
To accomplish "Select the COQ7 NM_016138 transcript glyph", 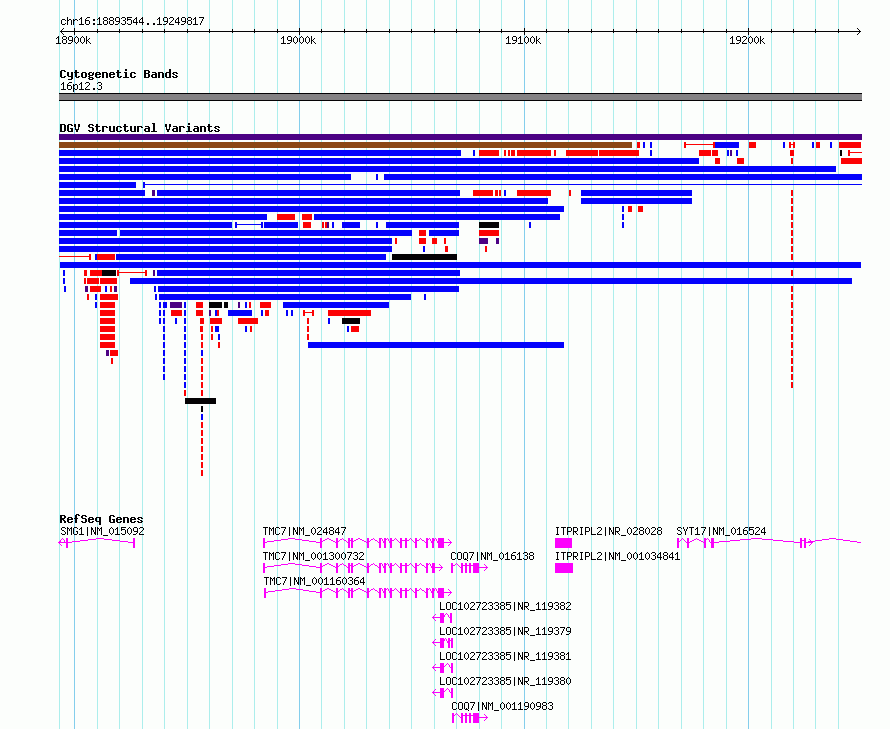I will pos(469,568).
